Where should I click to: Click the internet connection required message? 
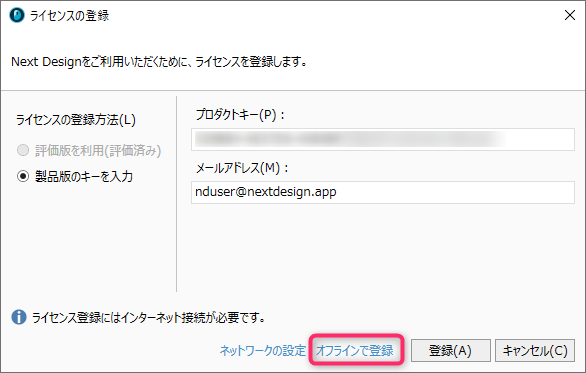149,318
